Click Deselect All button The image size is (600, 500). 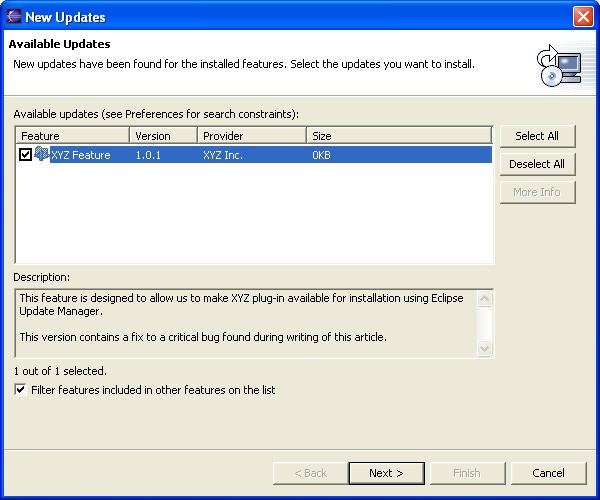click(x=537, y=164)
